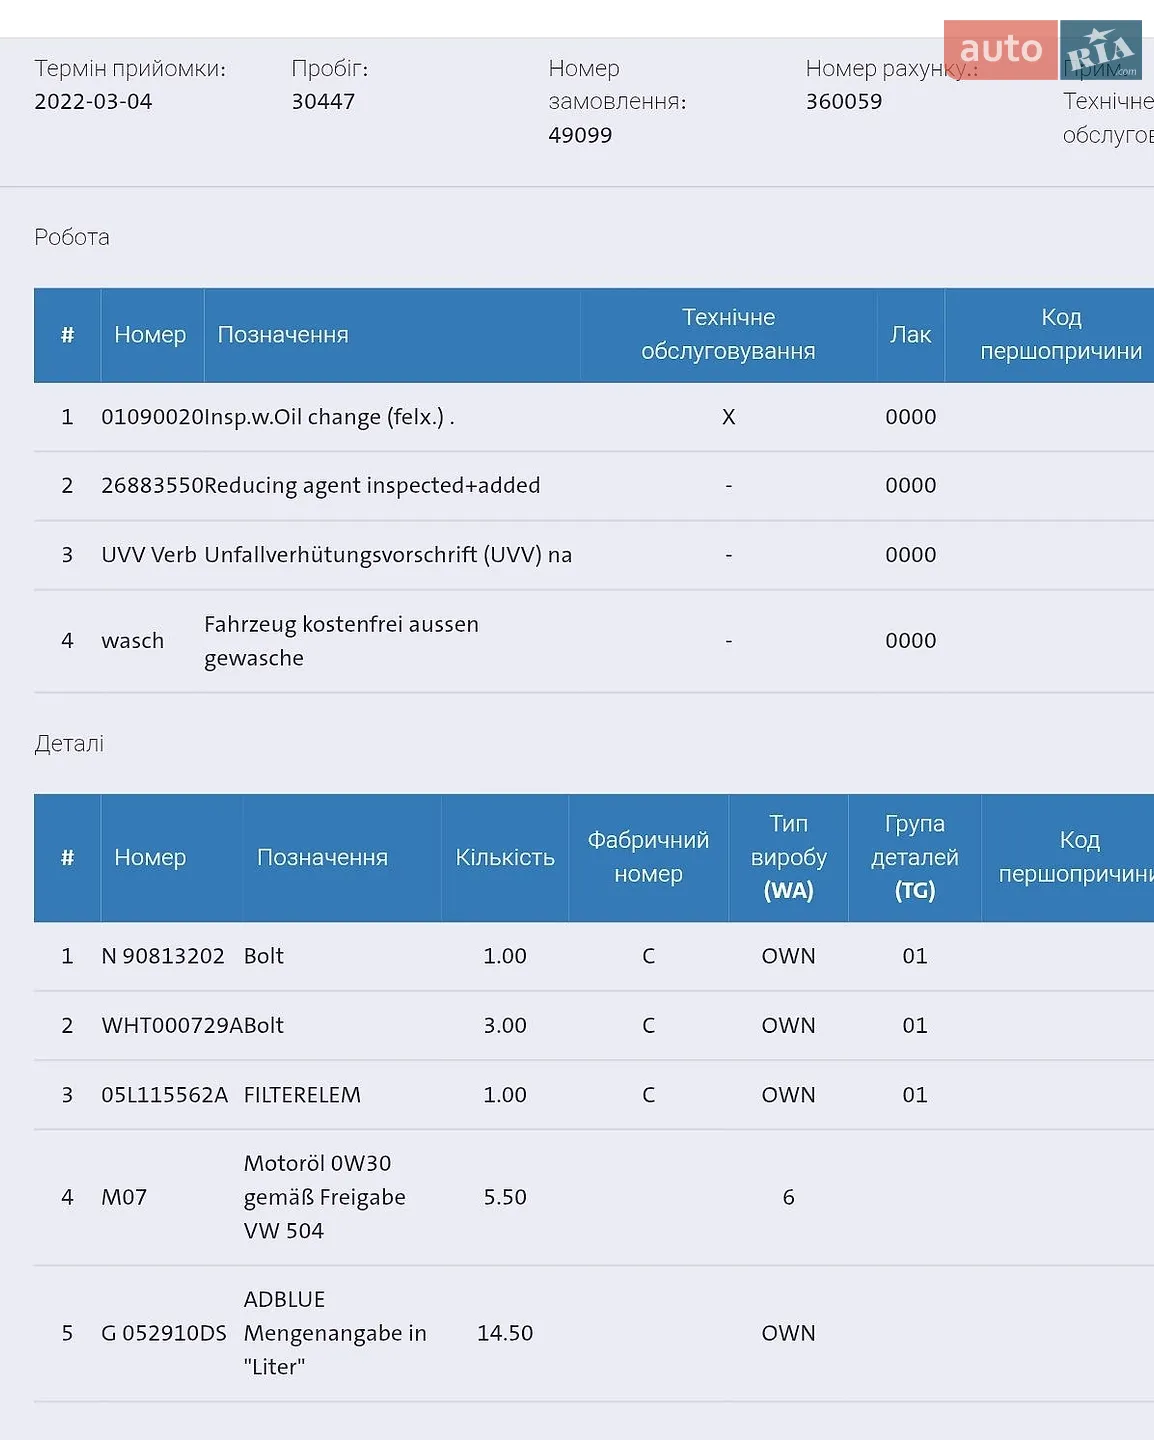Select part number 05L115562A
The height and width of the screenshot is (1440, 1154).
click(165, 1095)
